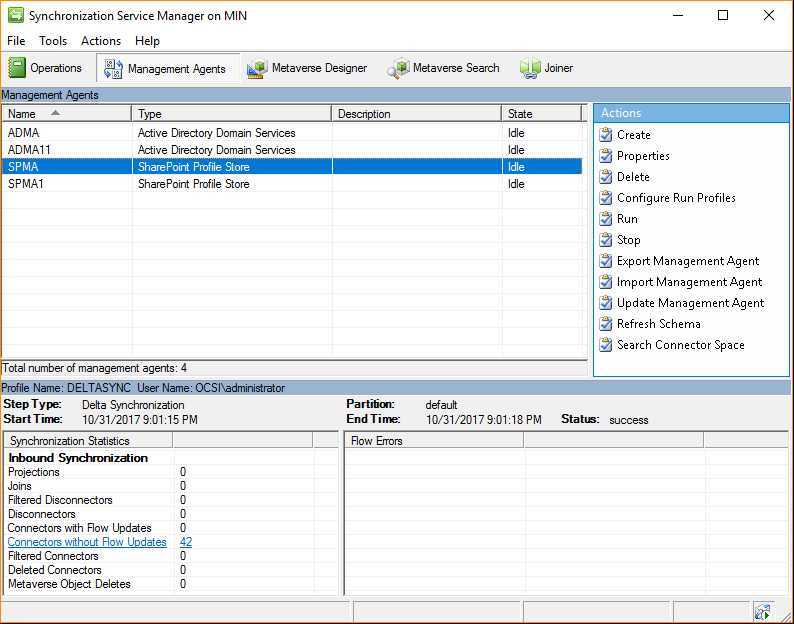Open the File menu
This screenshot has height=624, width=794.
point(16,41)
